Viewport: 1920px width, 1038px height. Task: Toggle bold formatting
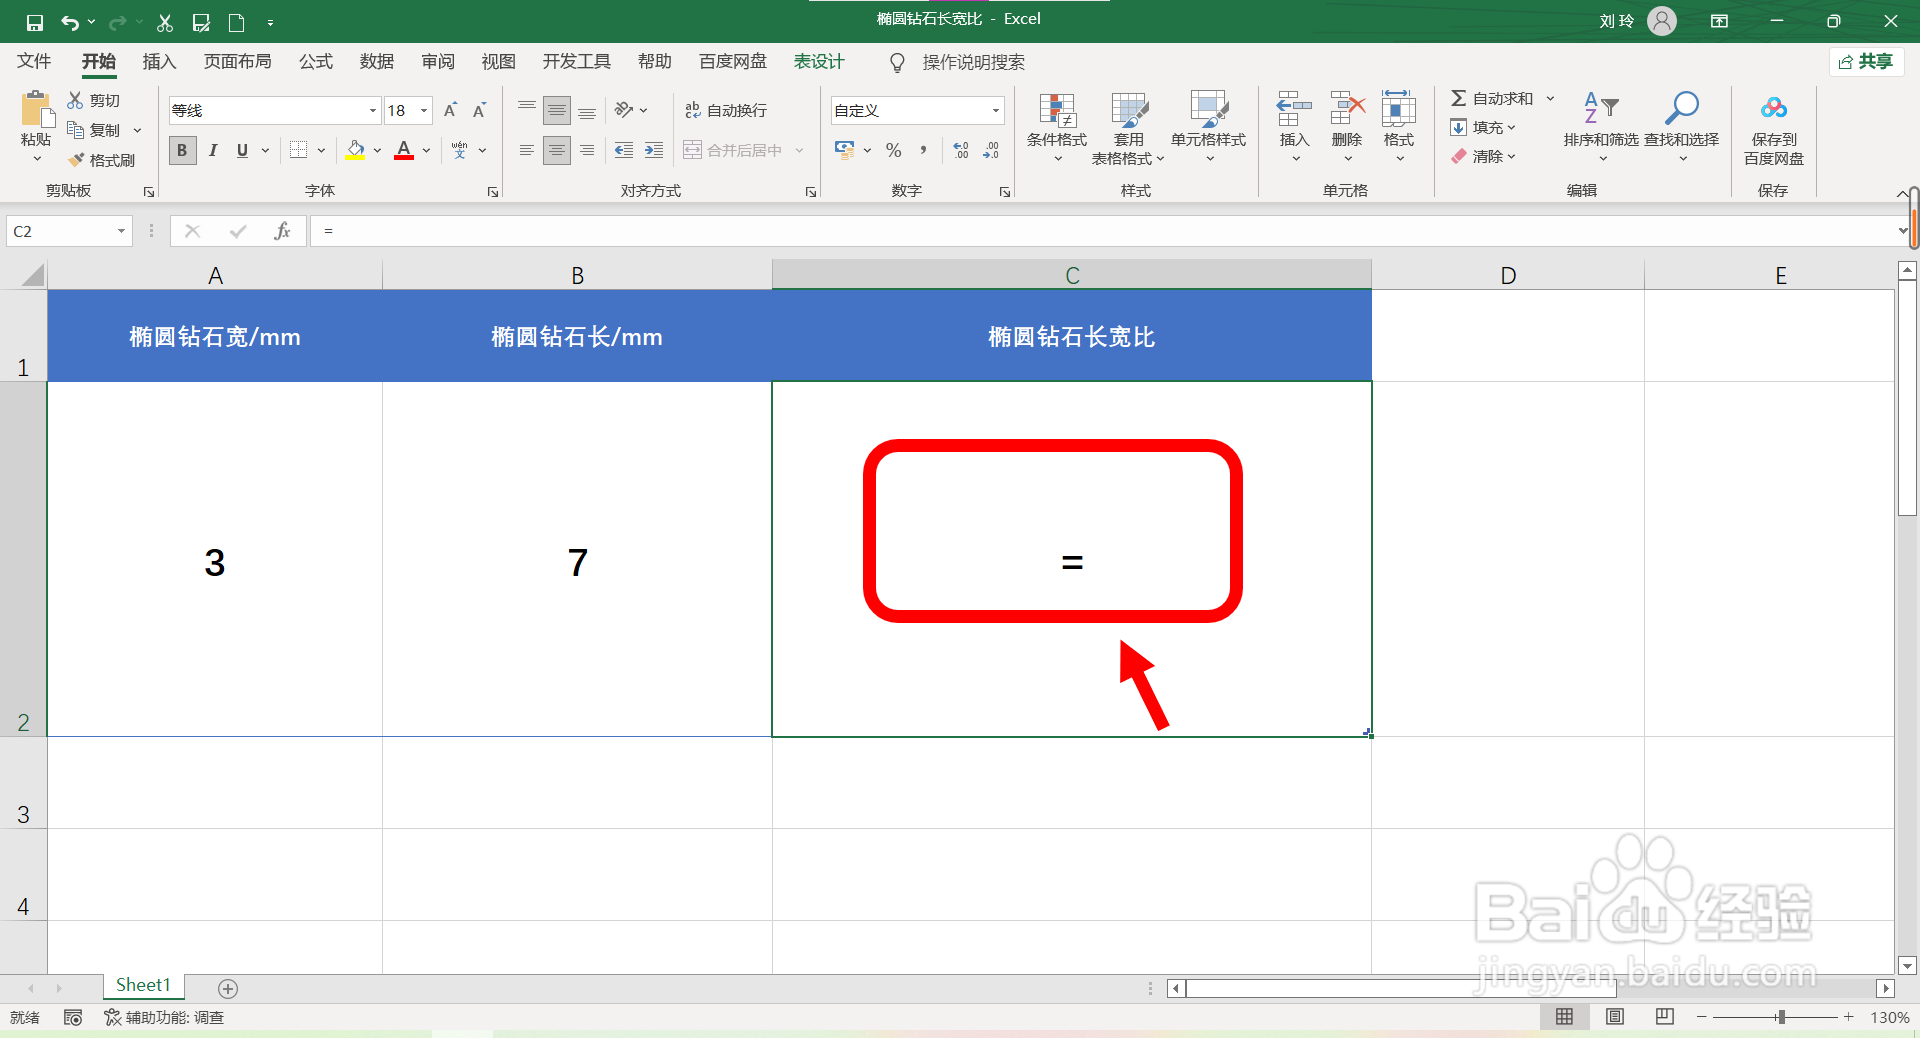(x=182, y=150)
